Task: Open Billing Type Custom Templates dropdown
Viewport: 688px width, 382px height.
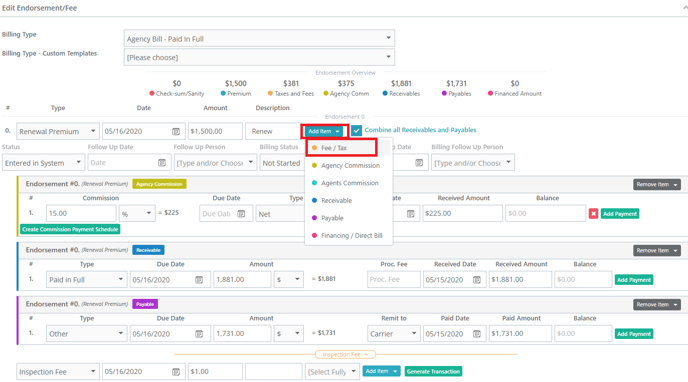Action: (x=259, y=57)
